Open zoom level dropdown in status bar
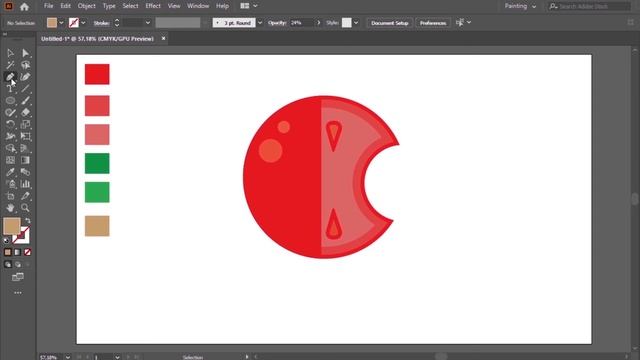The height and width of the screenshot is (360, 640). pyautogui.click(x=68, y=357)
